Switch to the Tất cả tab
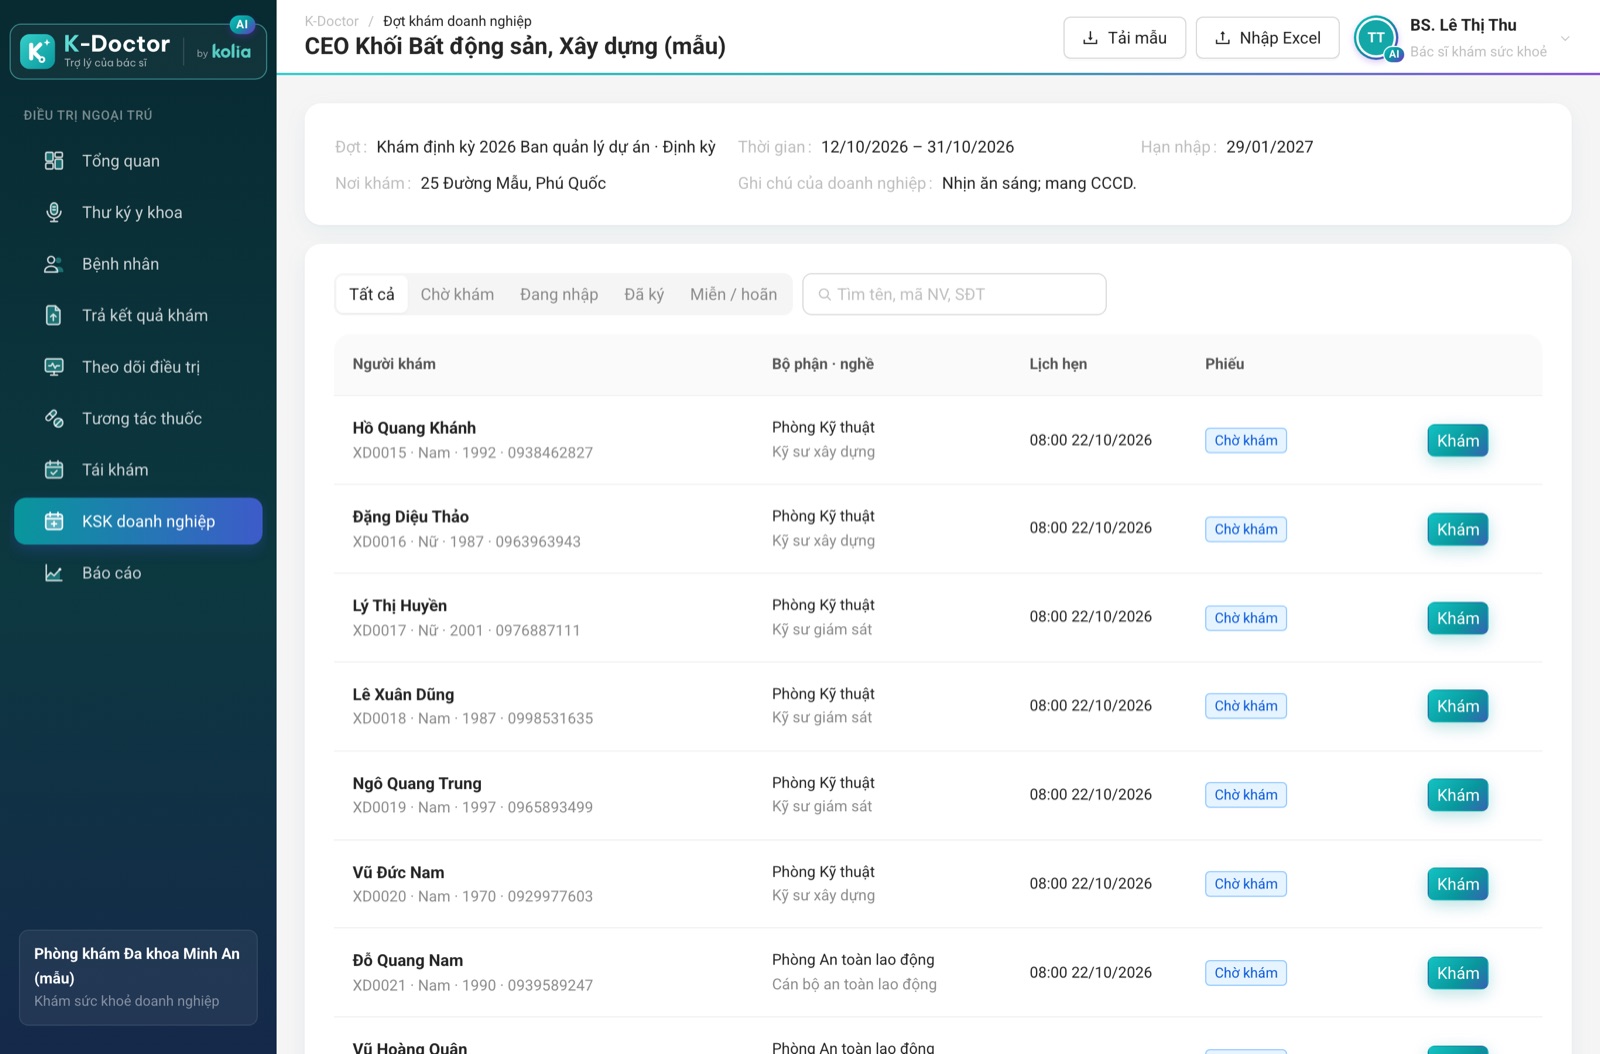 pos(372,294)
